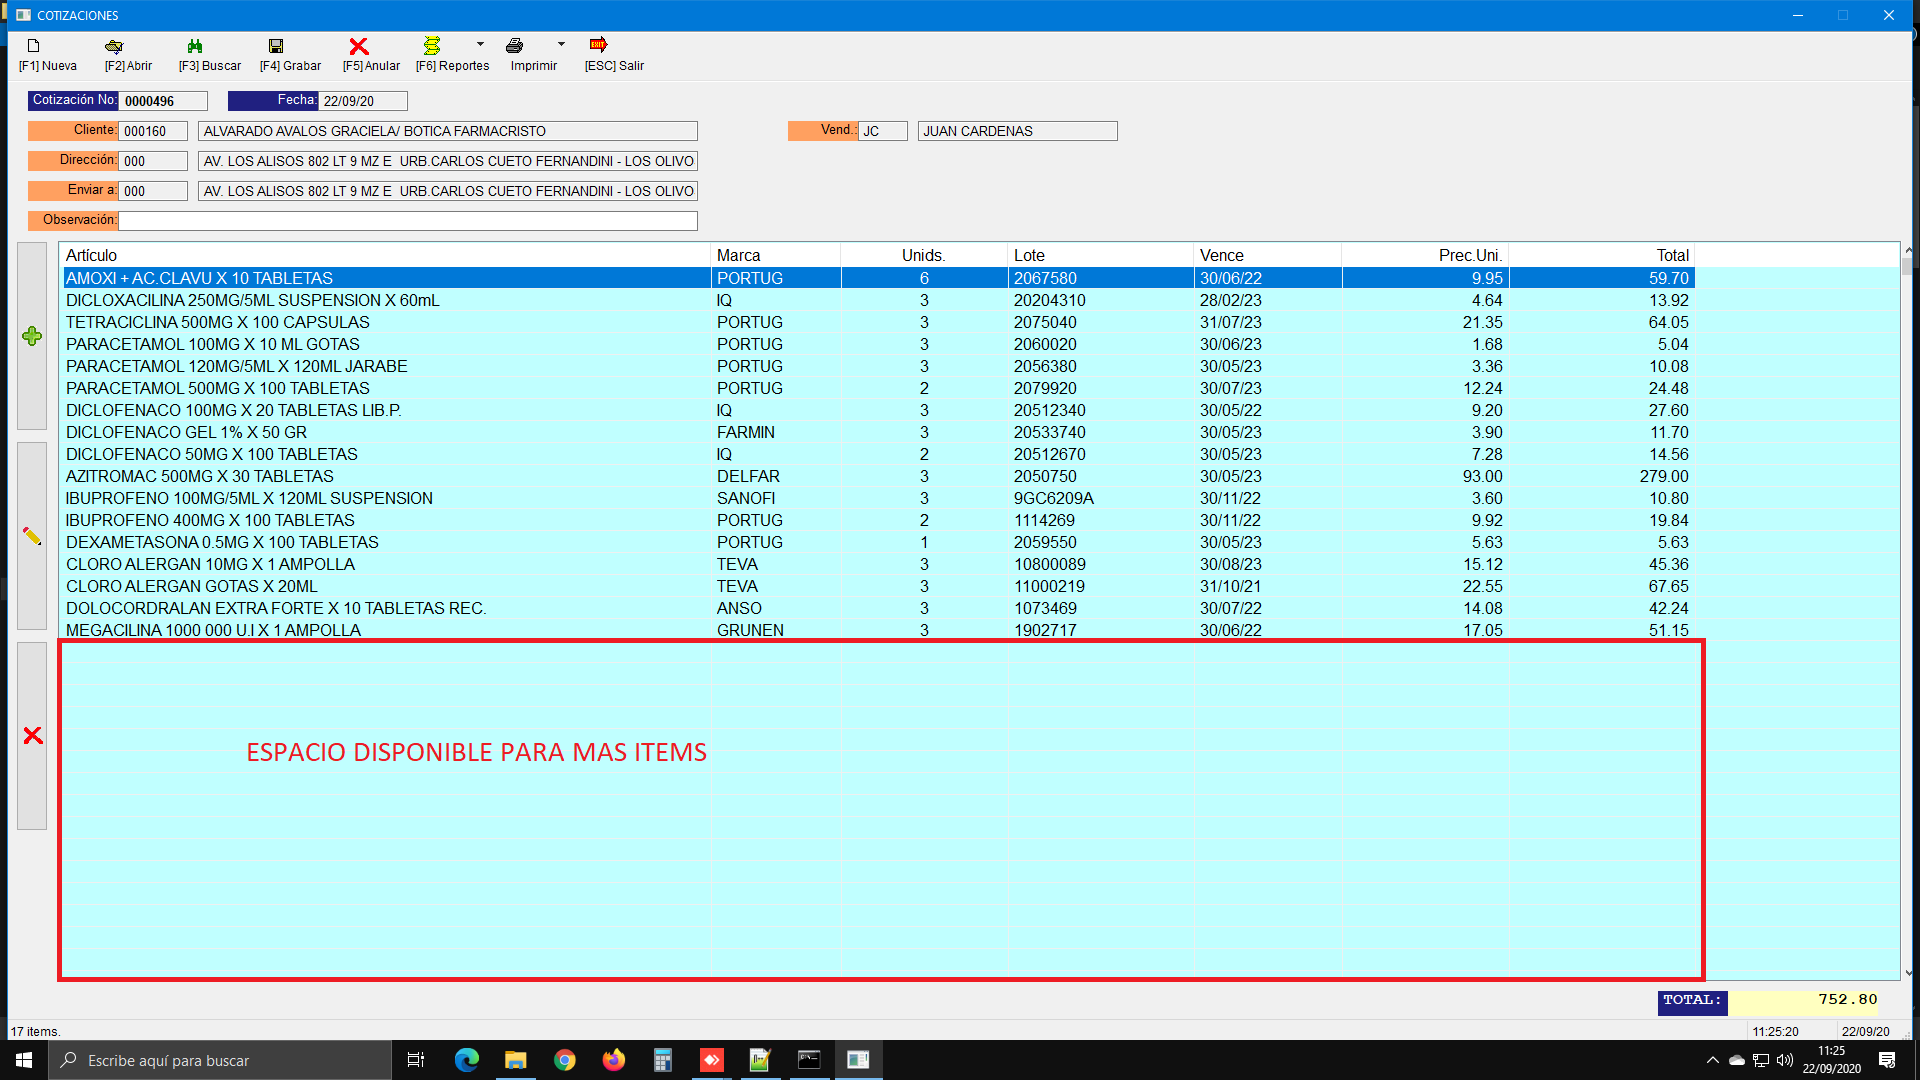Select row PARACETAMOL 500MG X 100 TABLETAS
Viewport: 1920px width, 1080px height.
pos(879,388)
